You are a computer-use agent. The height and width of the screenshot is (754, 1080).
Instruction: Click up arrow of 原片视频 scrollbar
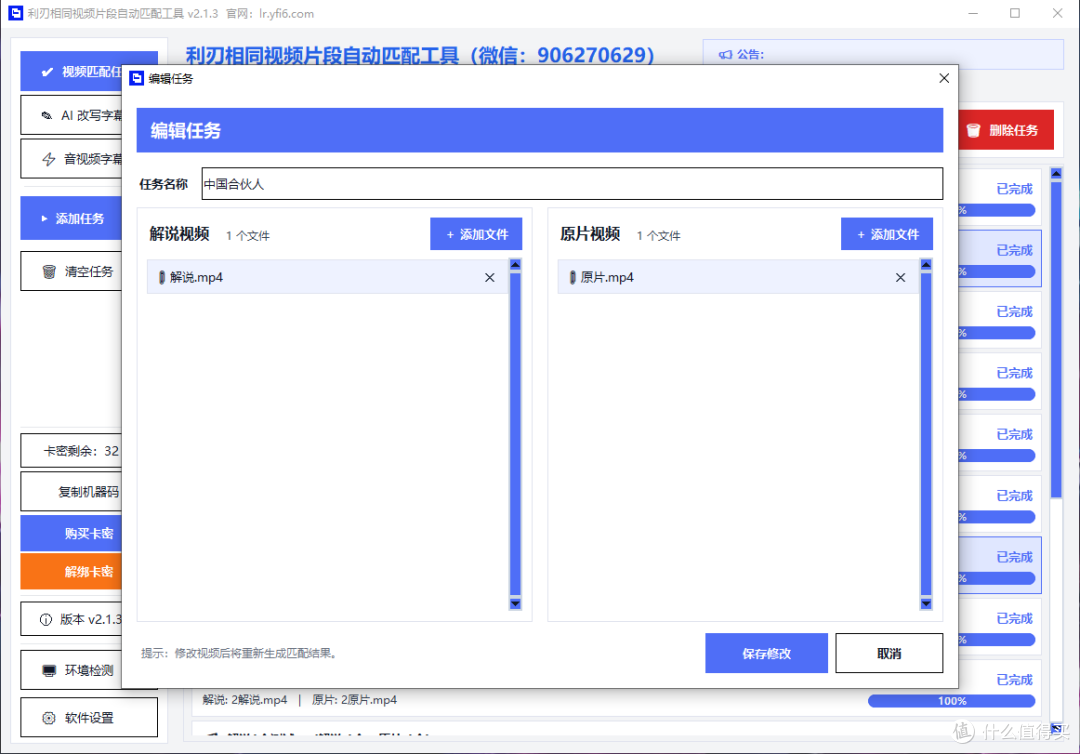(x=926, y=264)
